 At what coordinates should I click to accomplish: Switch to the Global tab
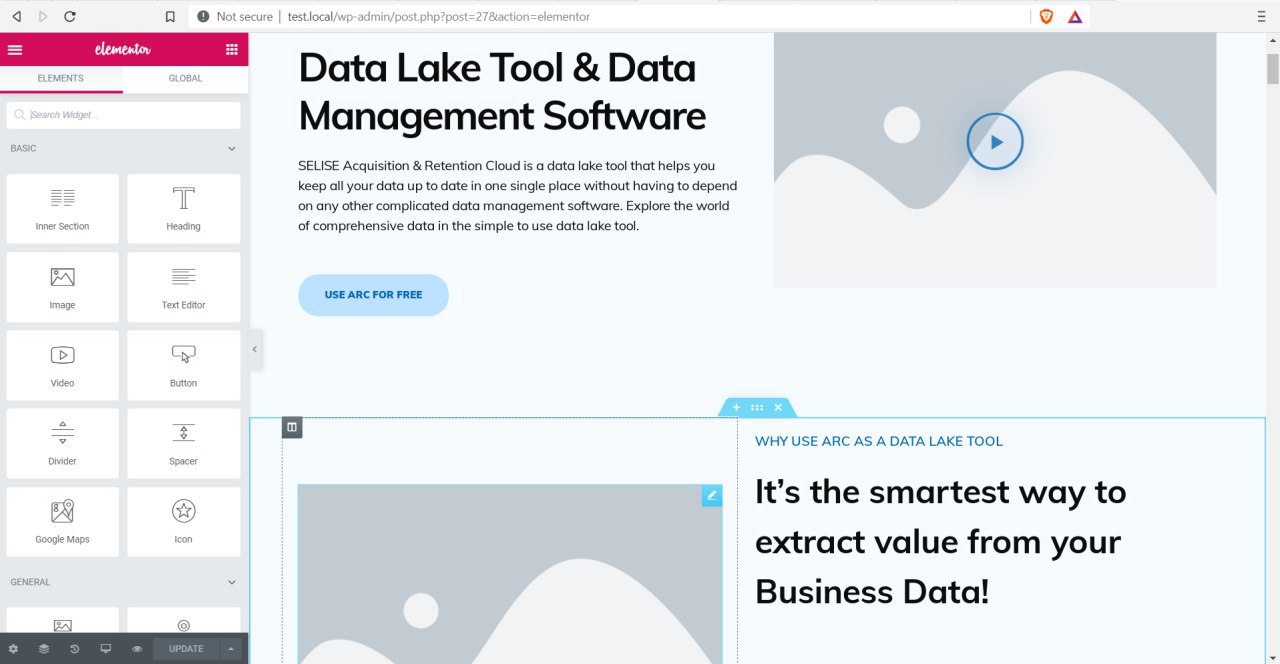(185, 79)
